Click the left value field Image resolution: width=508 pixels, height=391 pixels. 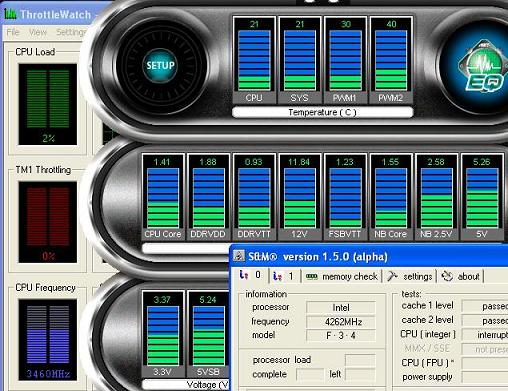(360, 374)
